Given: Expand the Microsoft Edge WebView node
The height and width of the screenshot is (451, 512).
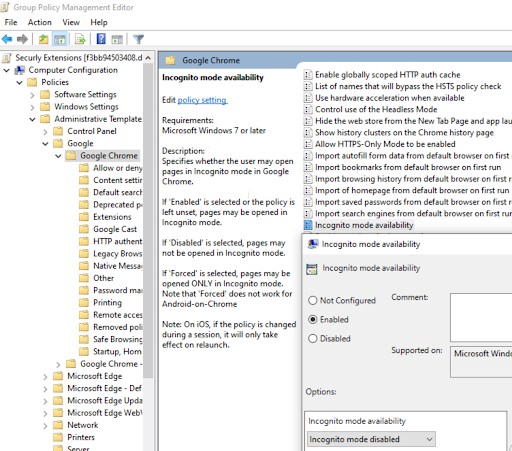Looking at the screenshot, I should 45,413.
